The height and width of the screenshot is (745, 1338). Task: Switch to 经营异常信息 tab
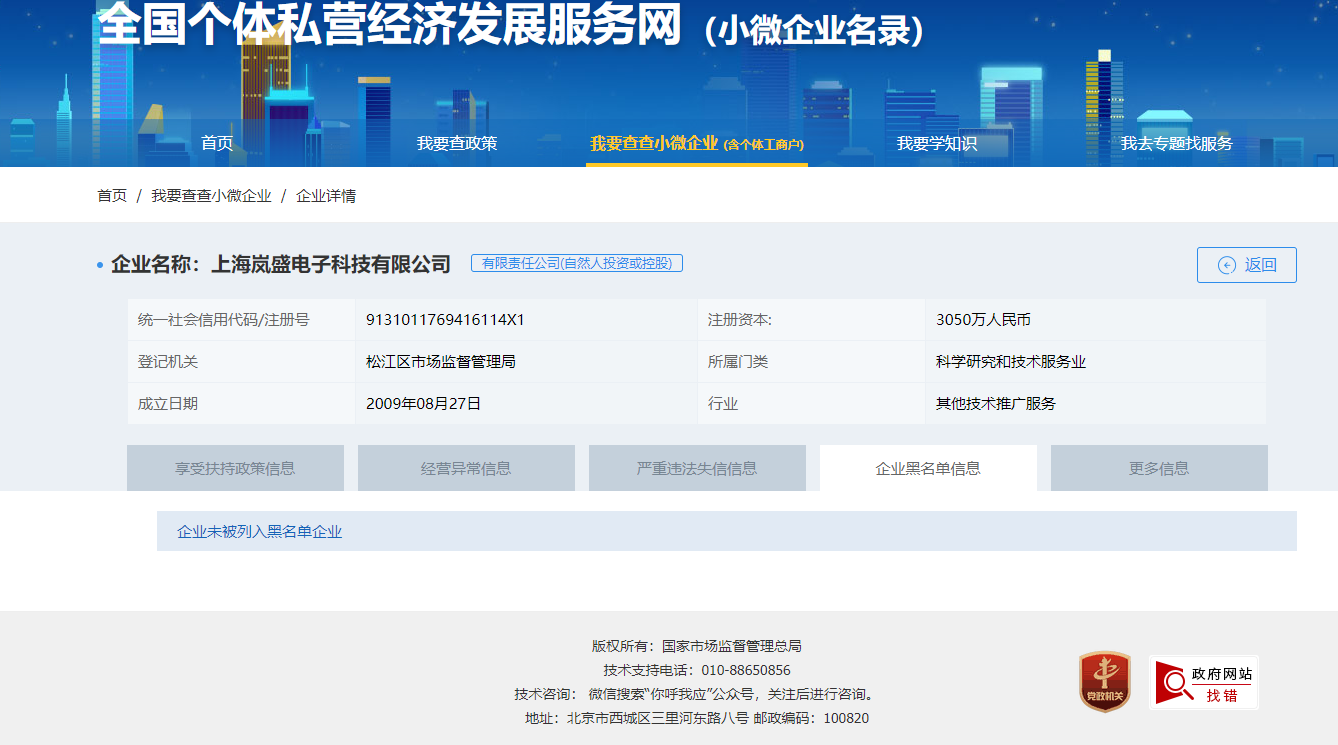pos(466,468)
